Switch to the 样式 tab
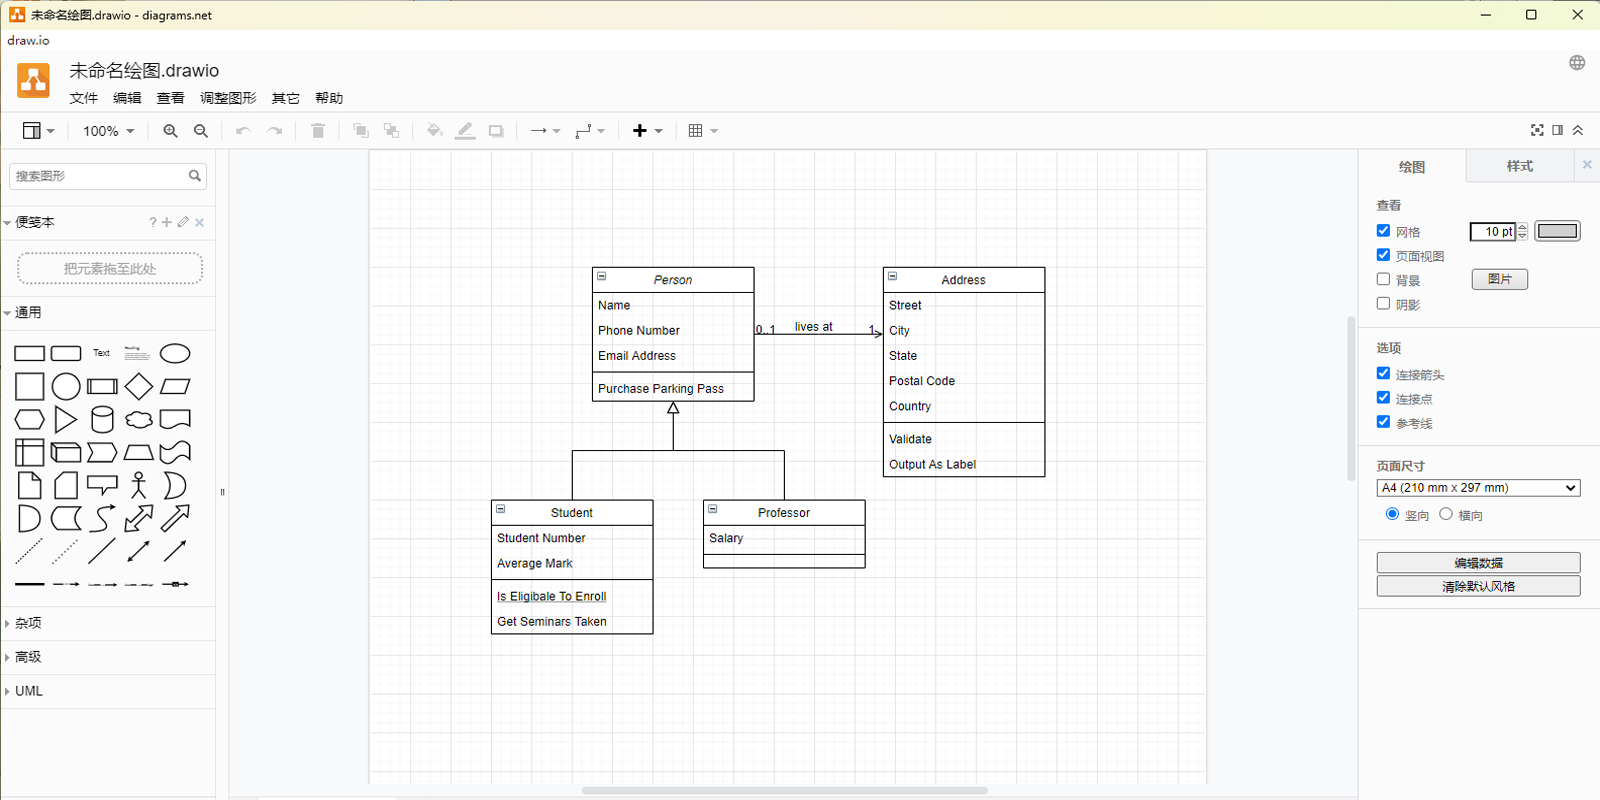Viewport: 1600px width, 800px height. tap(1519, 166)
